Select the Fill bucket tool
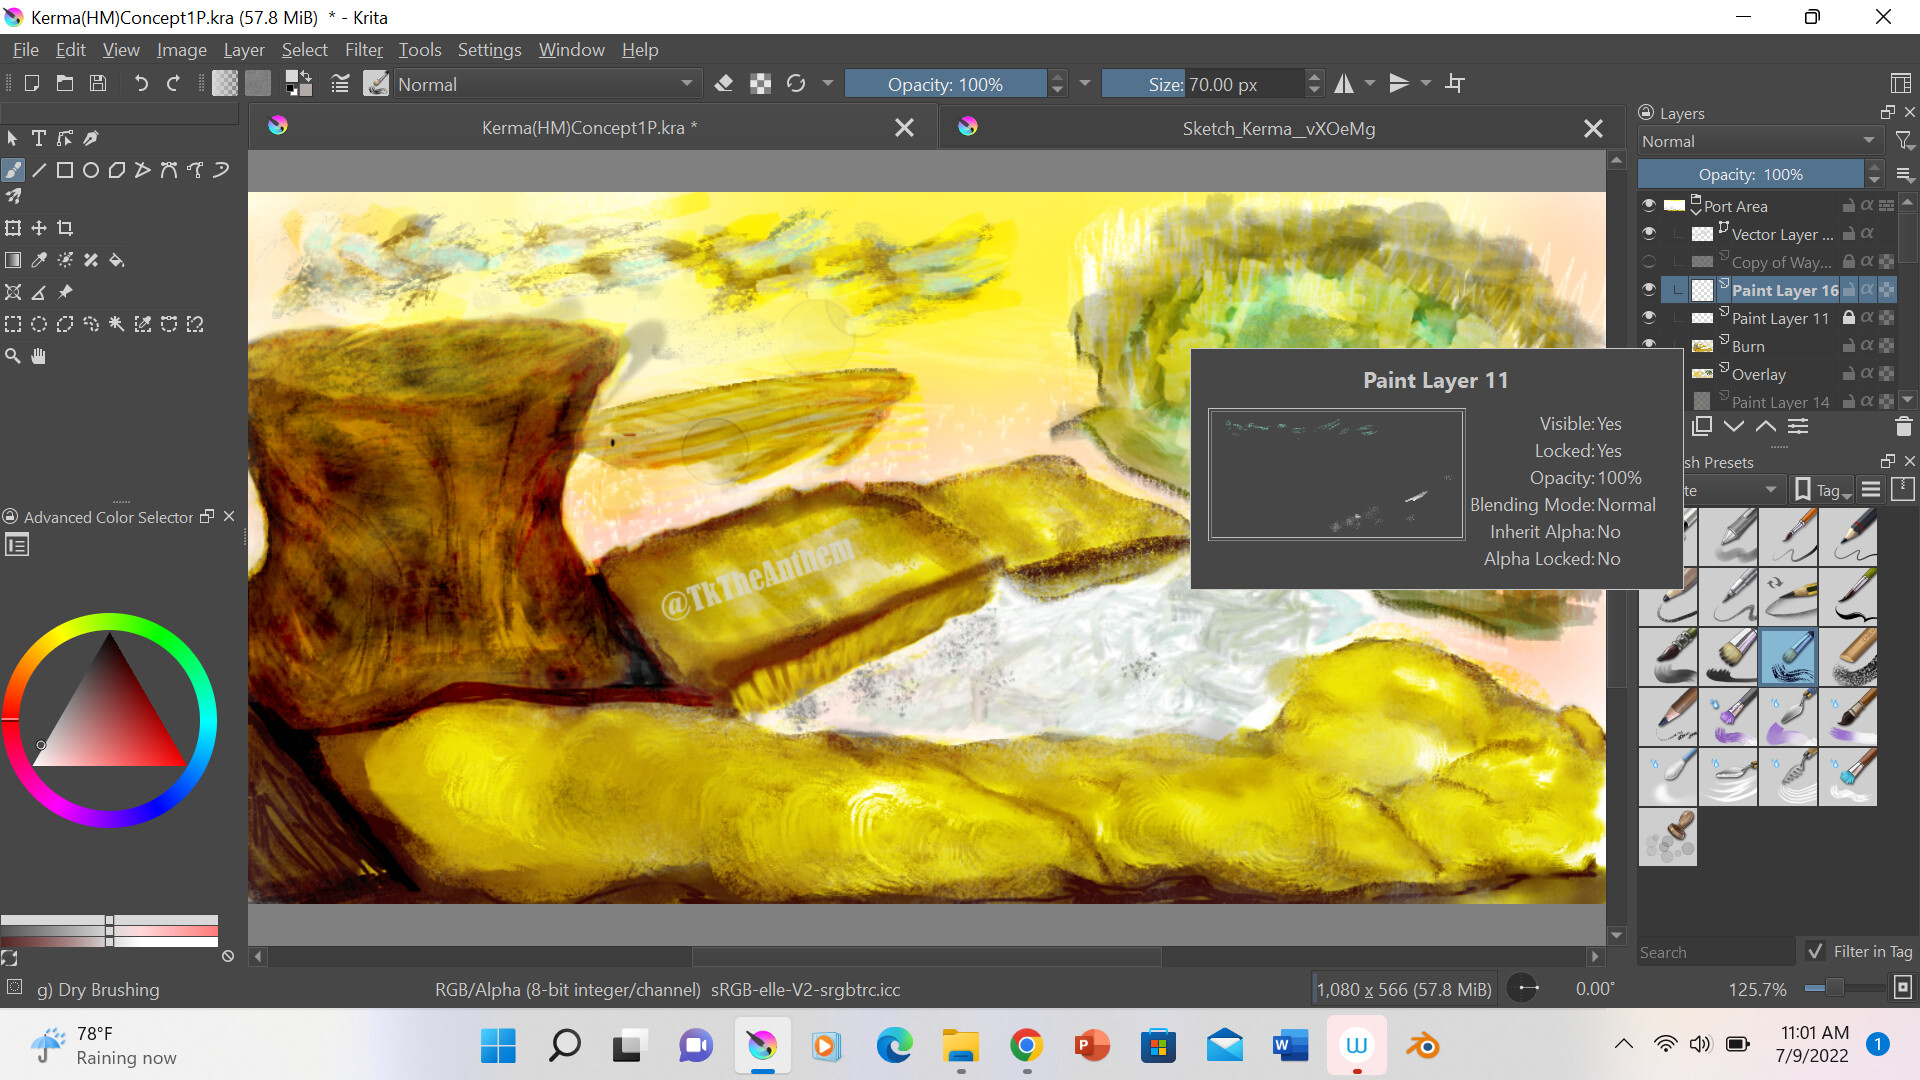The height and width of the screenshot is (1080, 1920). [117, 260]
